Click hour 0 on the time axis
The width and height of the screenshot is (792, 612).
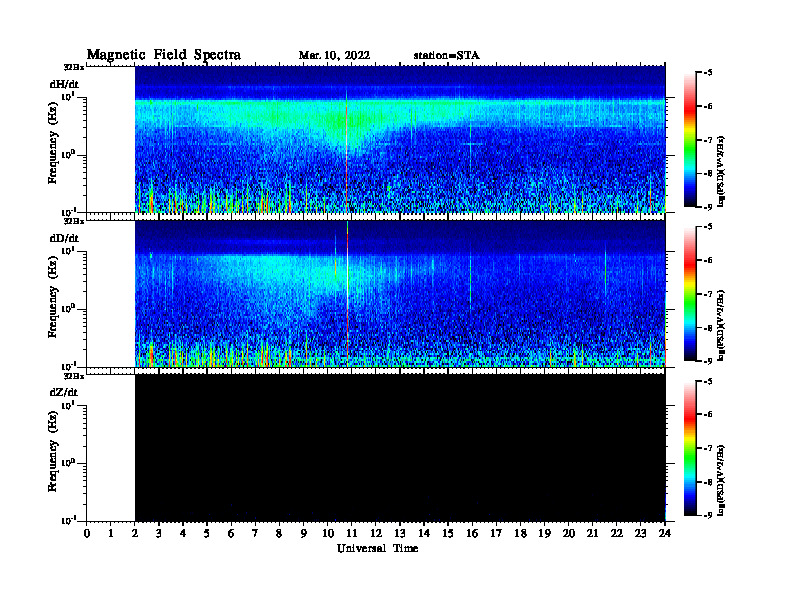(87, 533)
